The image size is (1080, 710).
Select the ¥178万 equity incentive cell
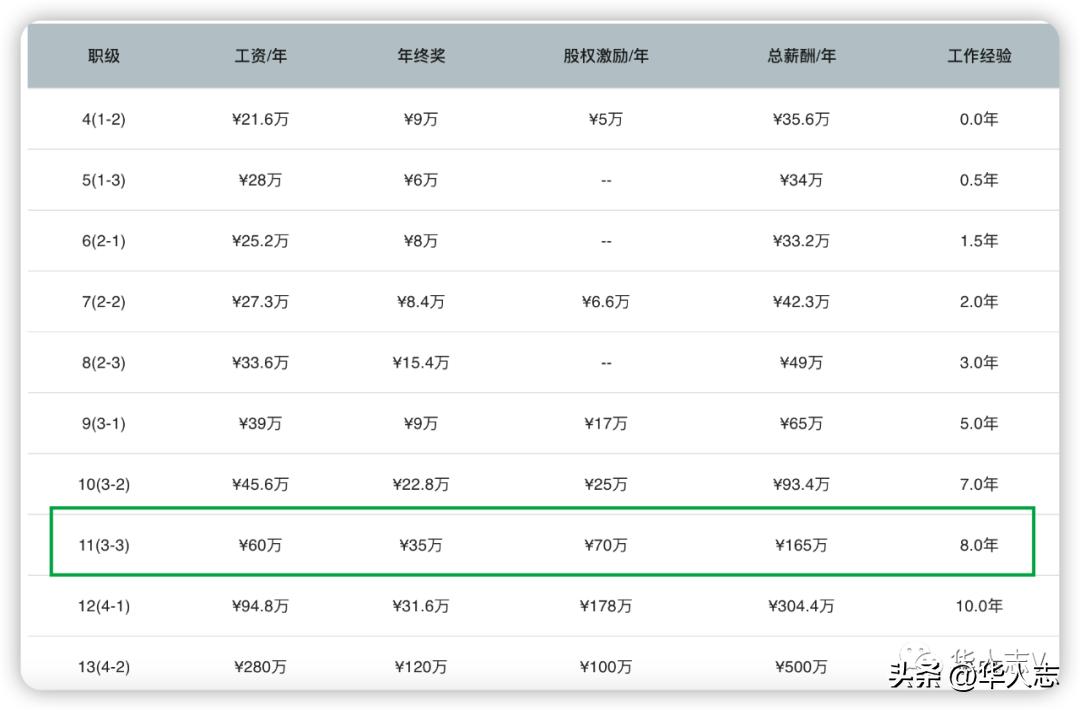[606, 605]
